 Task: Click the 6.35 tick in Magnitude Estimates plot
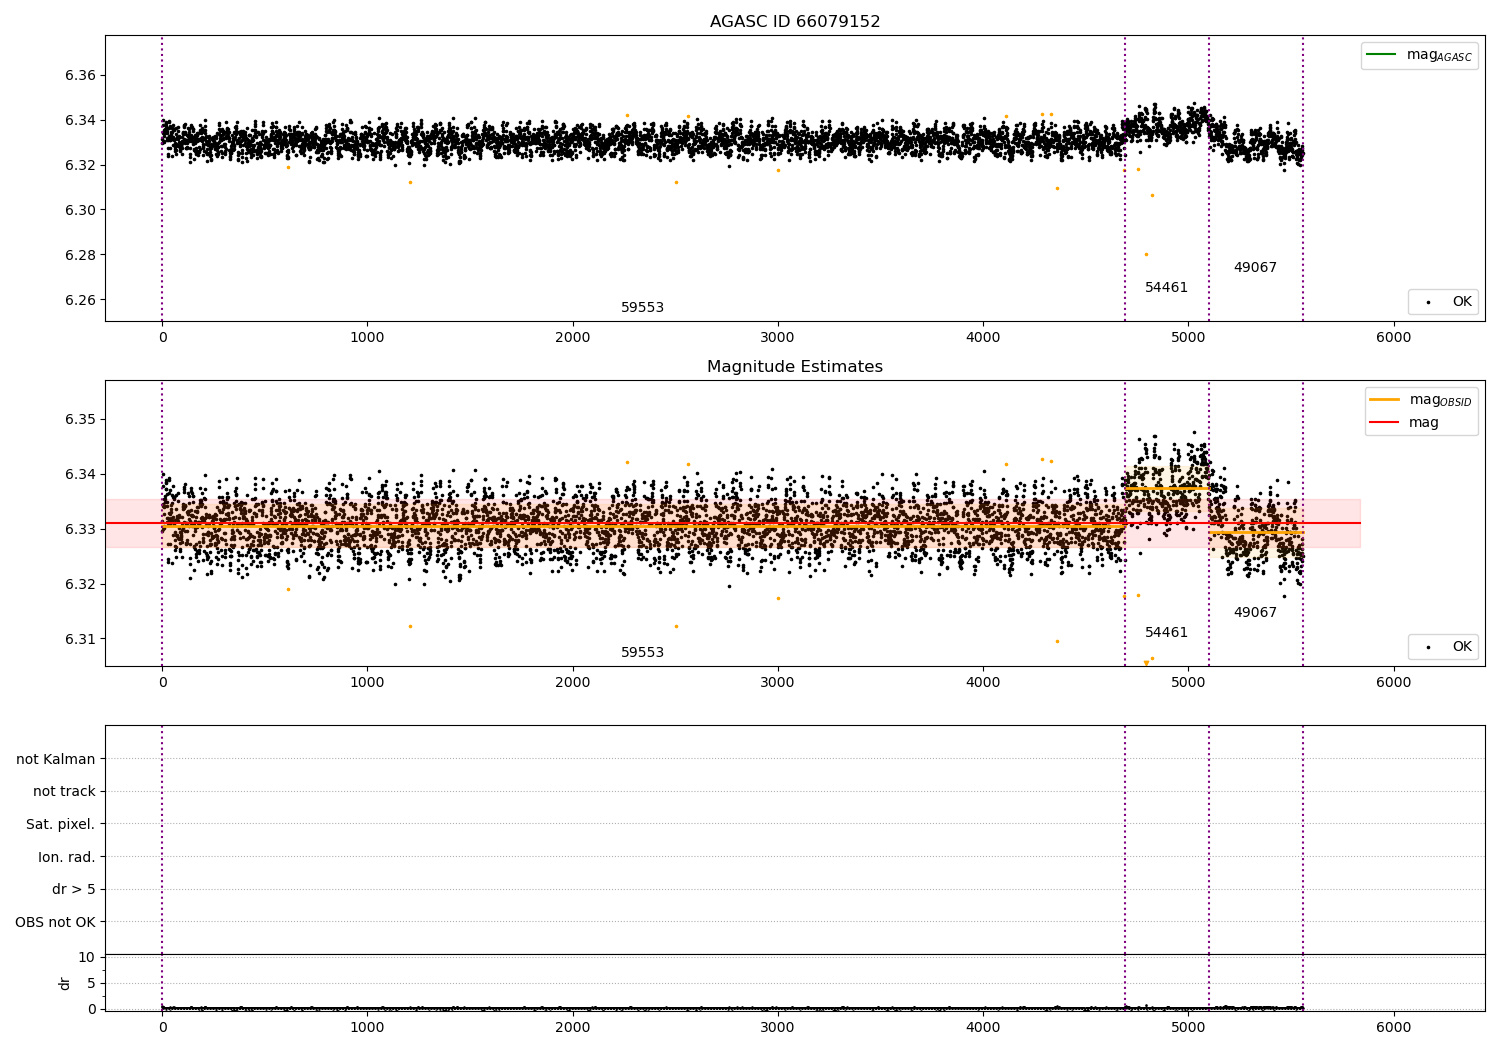[x=80, y=419]
